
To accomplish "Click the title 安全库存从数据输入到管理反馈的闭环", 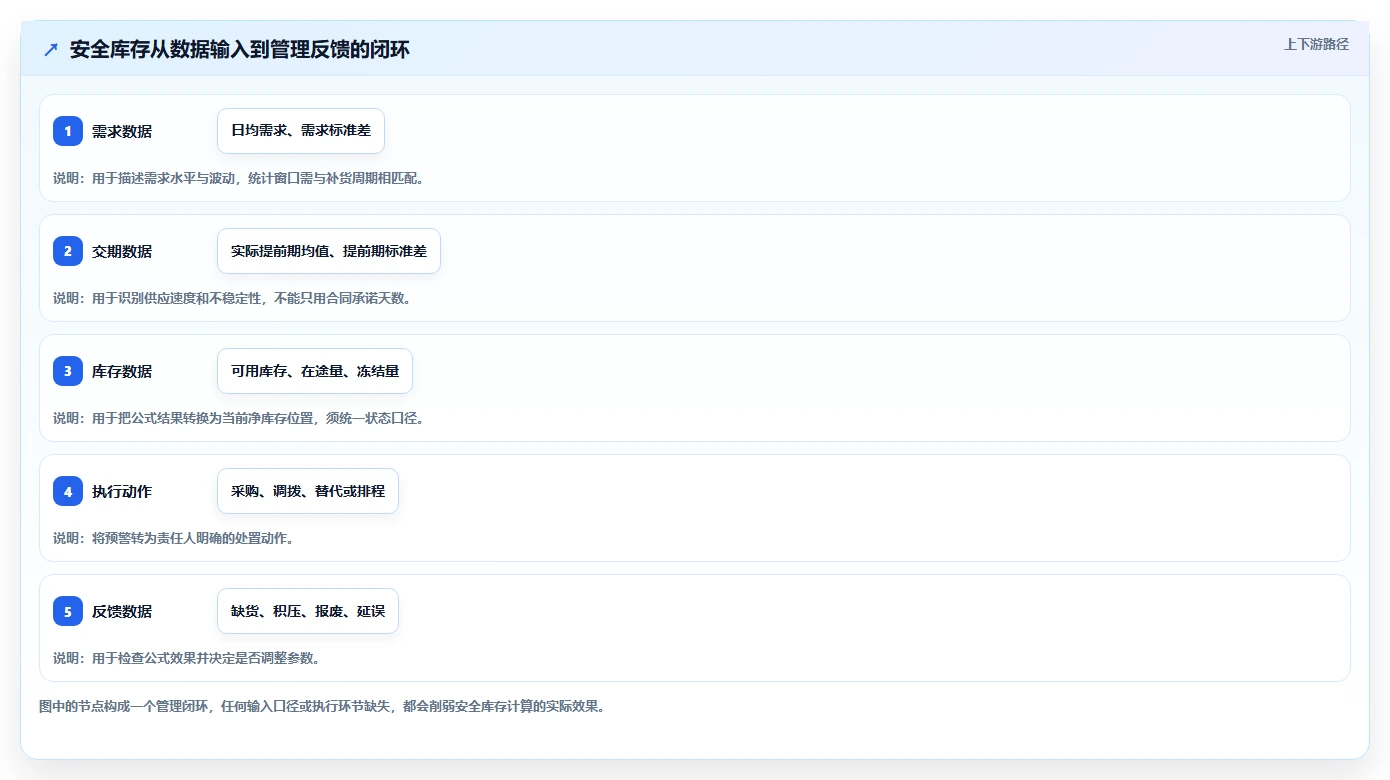I will (x=240, y=49).
